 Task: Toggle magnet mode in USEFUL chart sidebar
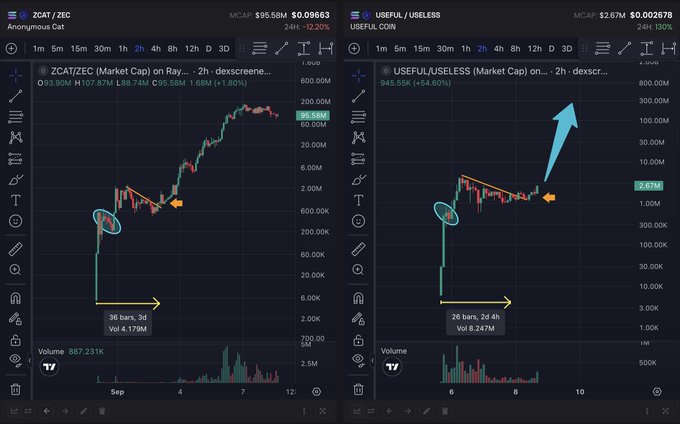pyautogui.click(x=358, y=298)
